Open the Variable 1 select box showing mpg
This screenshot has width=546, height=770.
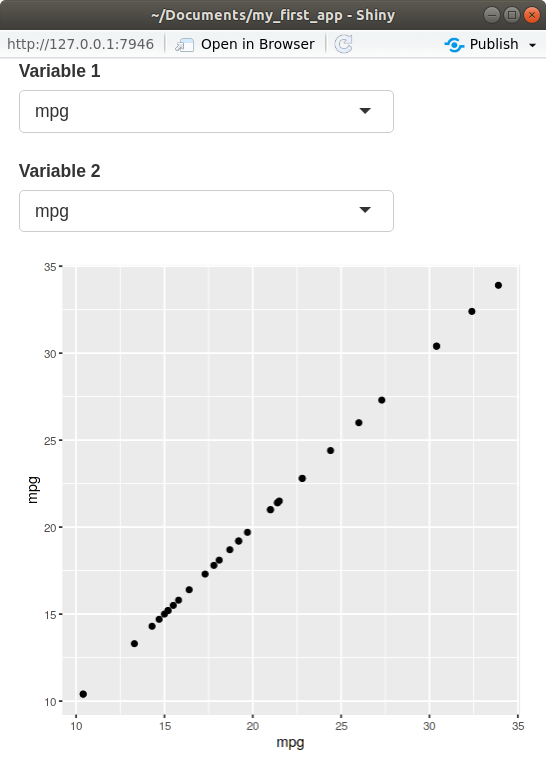(x=206, y=111)
